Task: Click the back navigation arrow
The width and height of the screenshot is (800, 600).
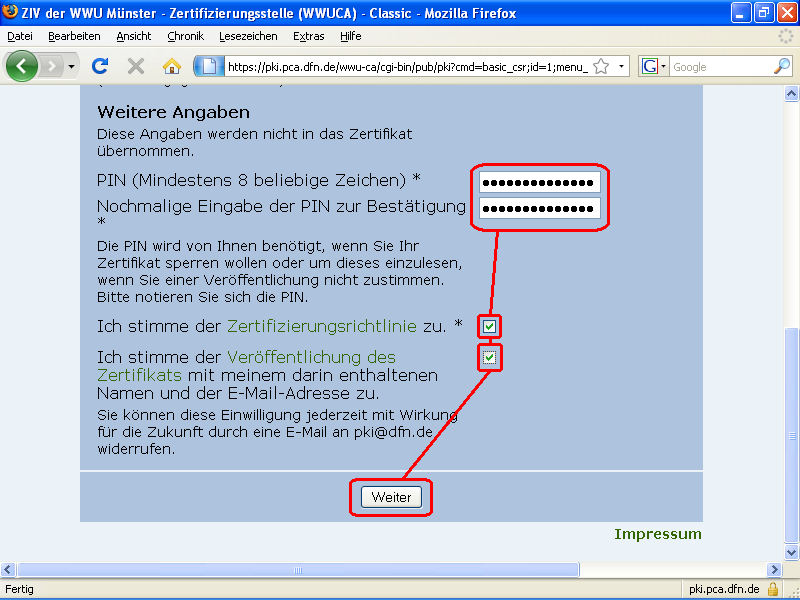Action: [22, 66]
